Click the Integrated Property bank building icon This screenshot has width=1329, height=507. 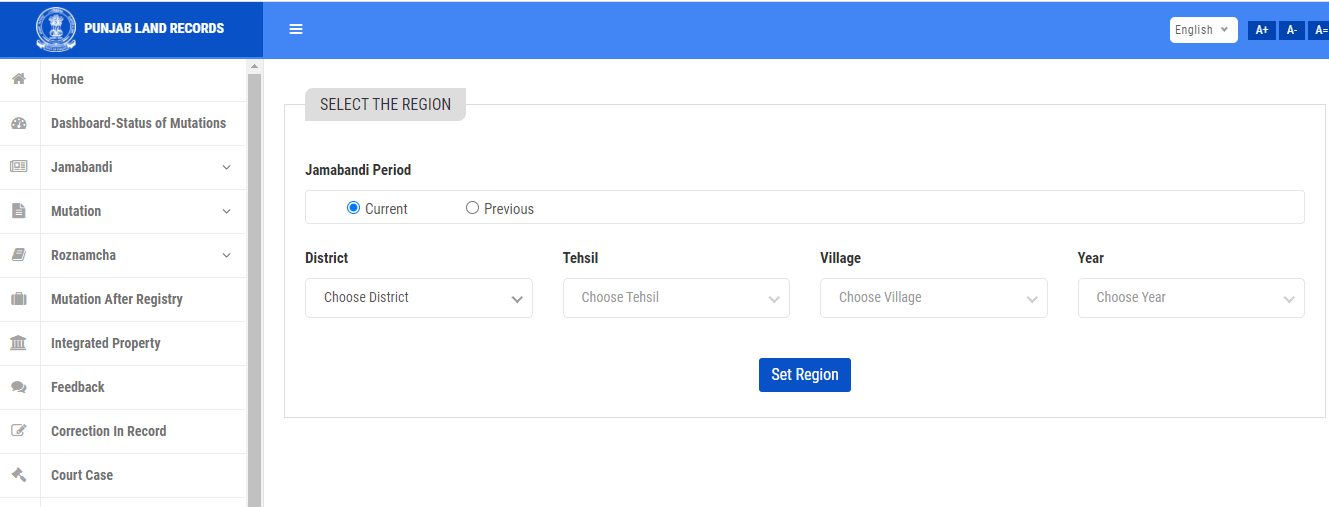pos(19,343)
